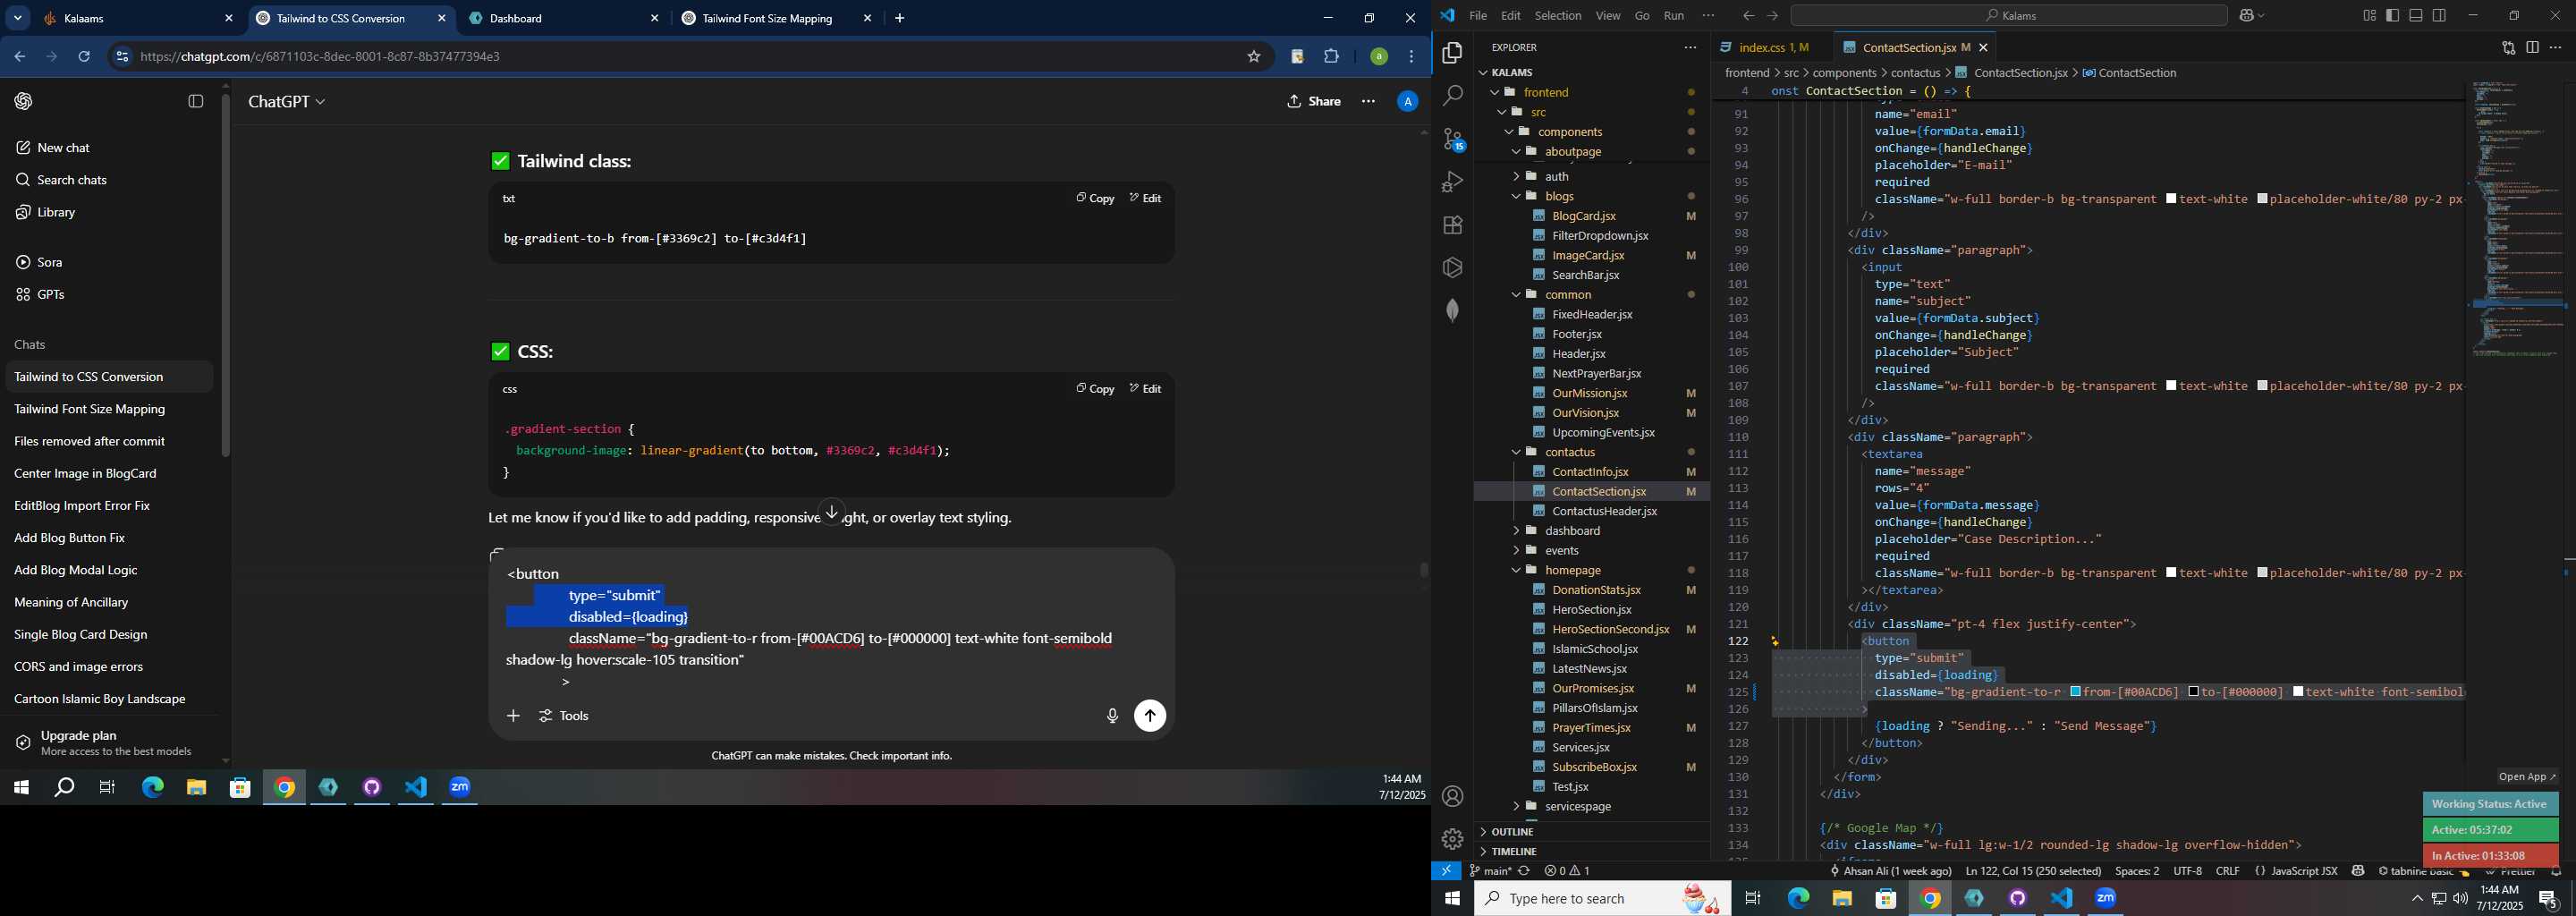Toggle the VS Code bottom panel layout
2576x916 pixels.
coord(2415,15)
